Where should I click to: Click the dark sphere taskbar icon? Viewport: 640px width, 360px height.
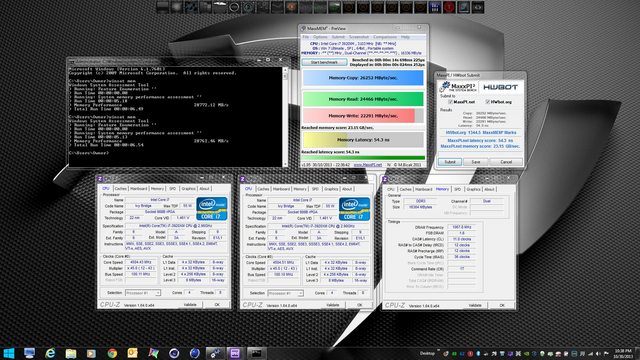tap(174, 353)
